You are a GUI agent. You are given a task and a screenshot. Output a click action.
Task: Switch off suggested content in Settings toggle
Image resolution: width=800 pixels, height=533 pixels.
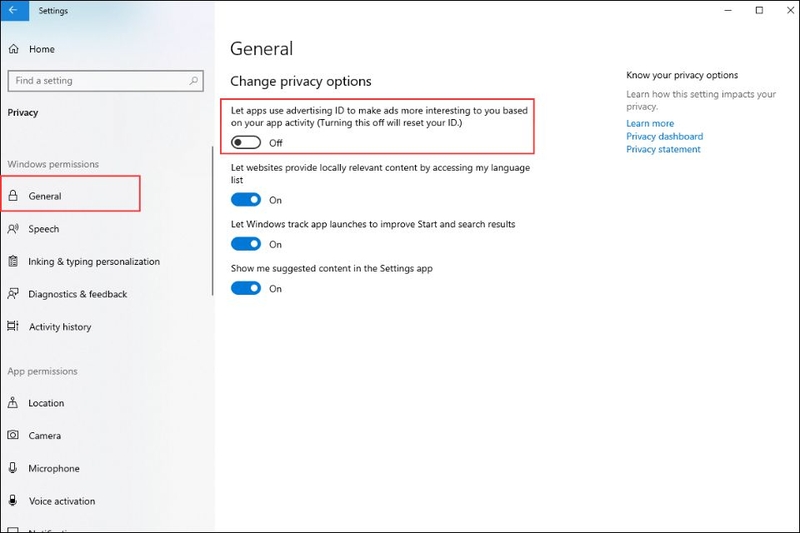[x=246, y=288]
